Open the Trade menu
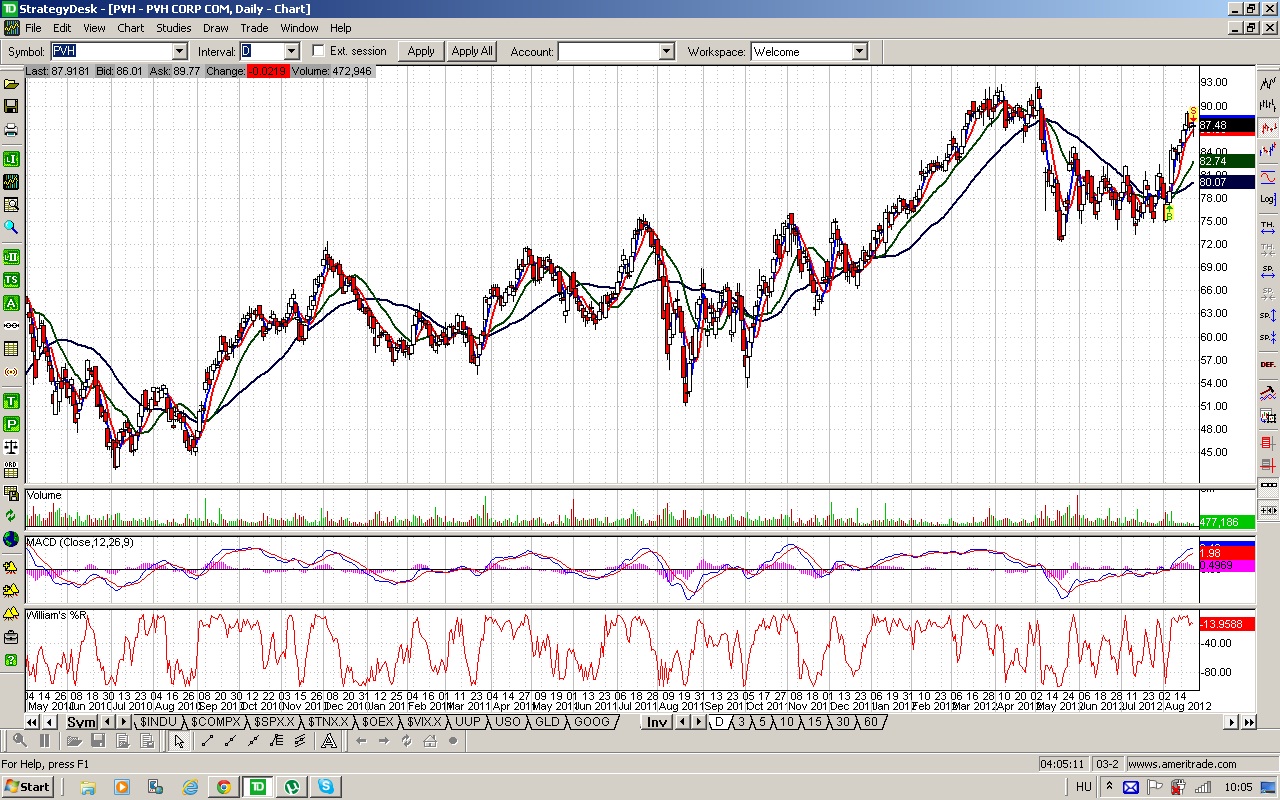Screen dimensions: 1280x800 [254, 28]
